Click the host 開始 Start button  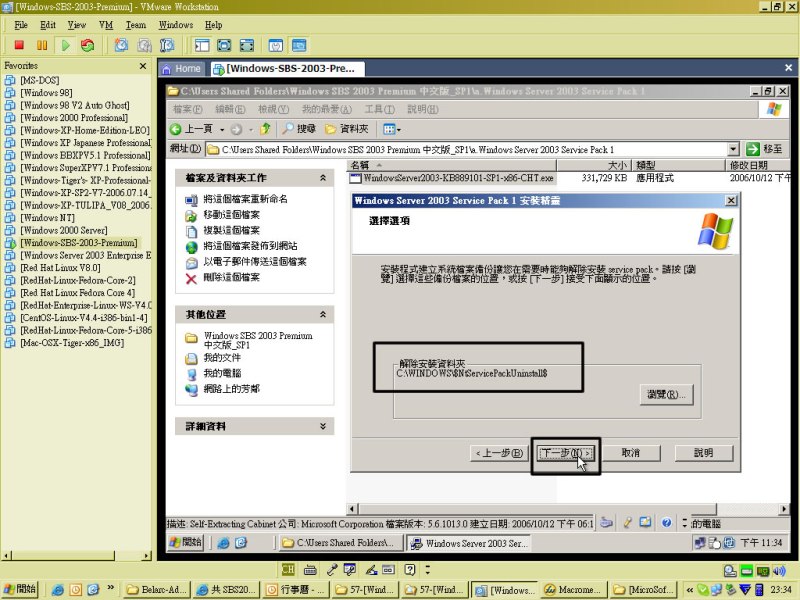pyautogui.click(x=20, y=590)
